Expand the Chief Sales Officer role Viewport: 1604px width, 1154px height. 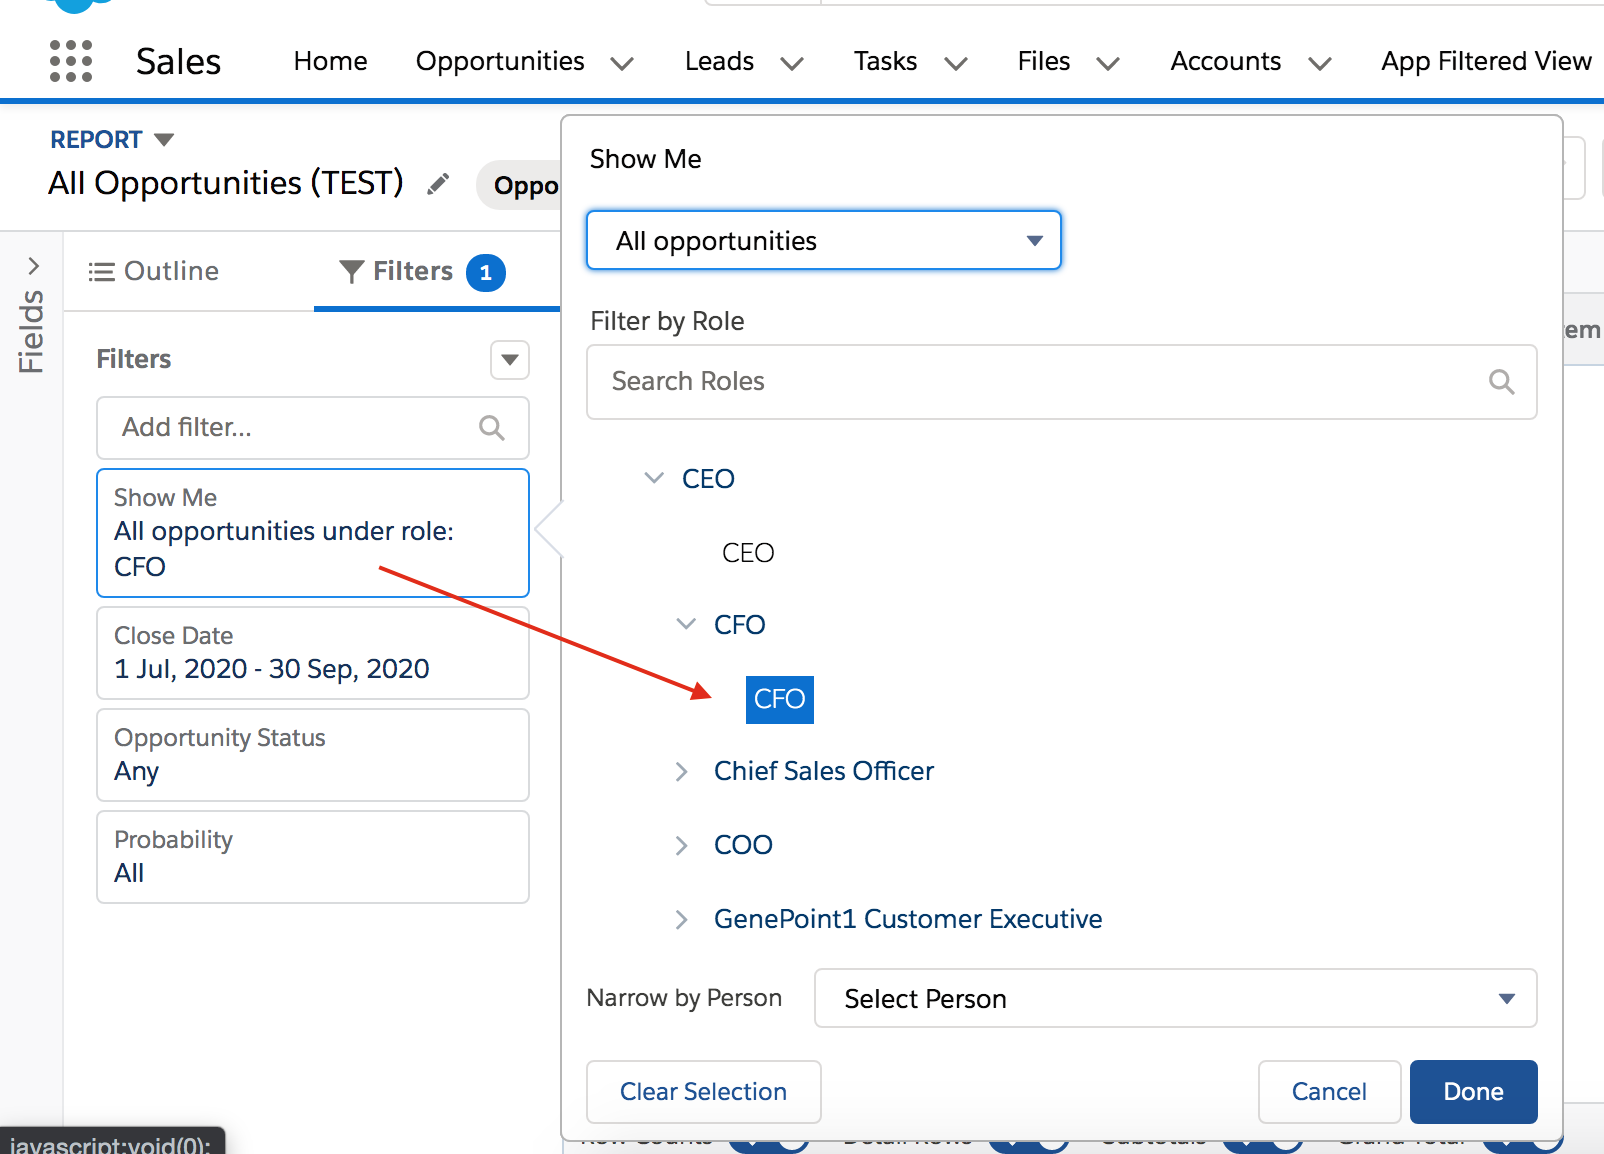(x=681, y=771)
